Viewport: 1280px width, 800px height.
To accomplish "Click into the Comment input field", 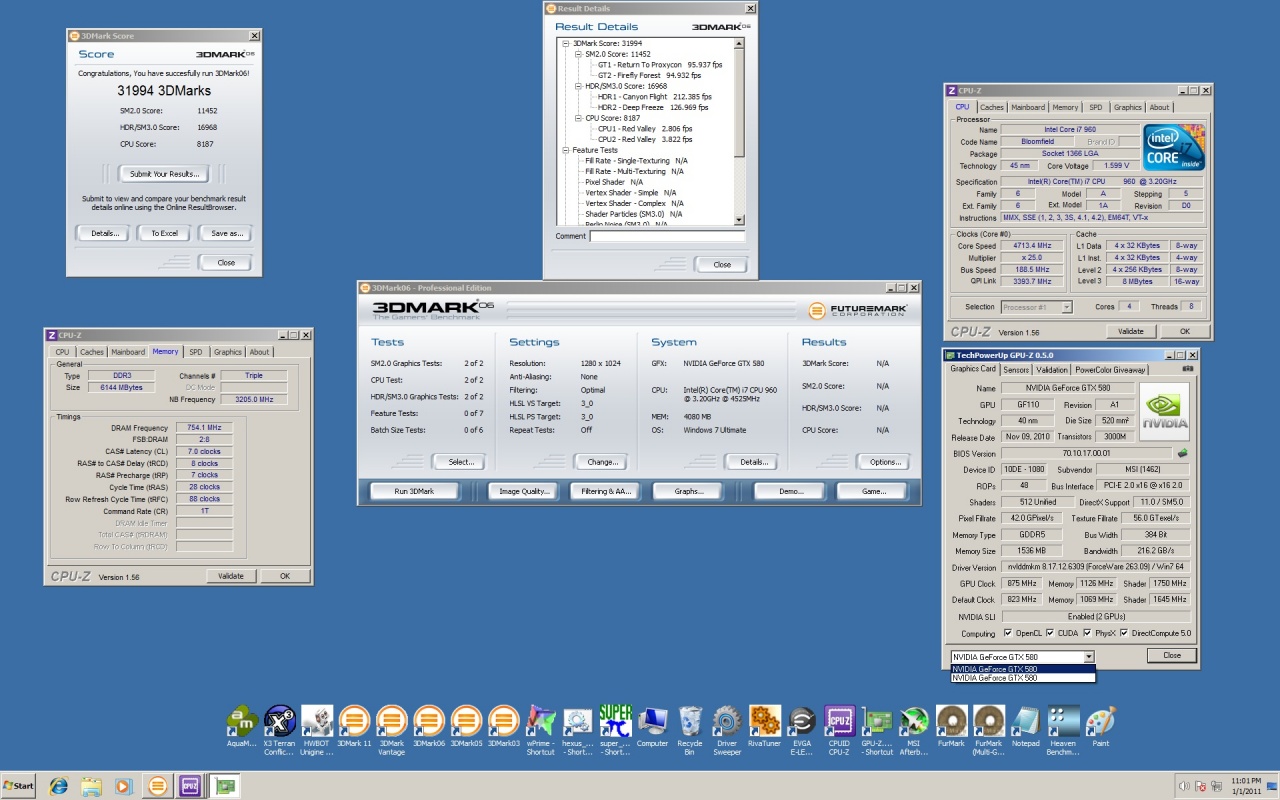I will click(667, 237).
